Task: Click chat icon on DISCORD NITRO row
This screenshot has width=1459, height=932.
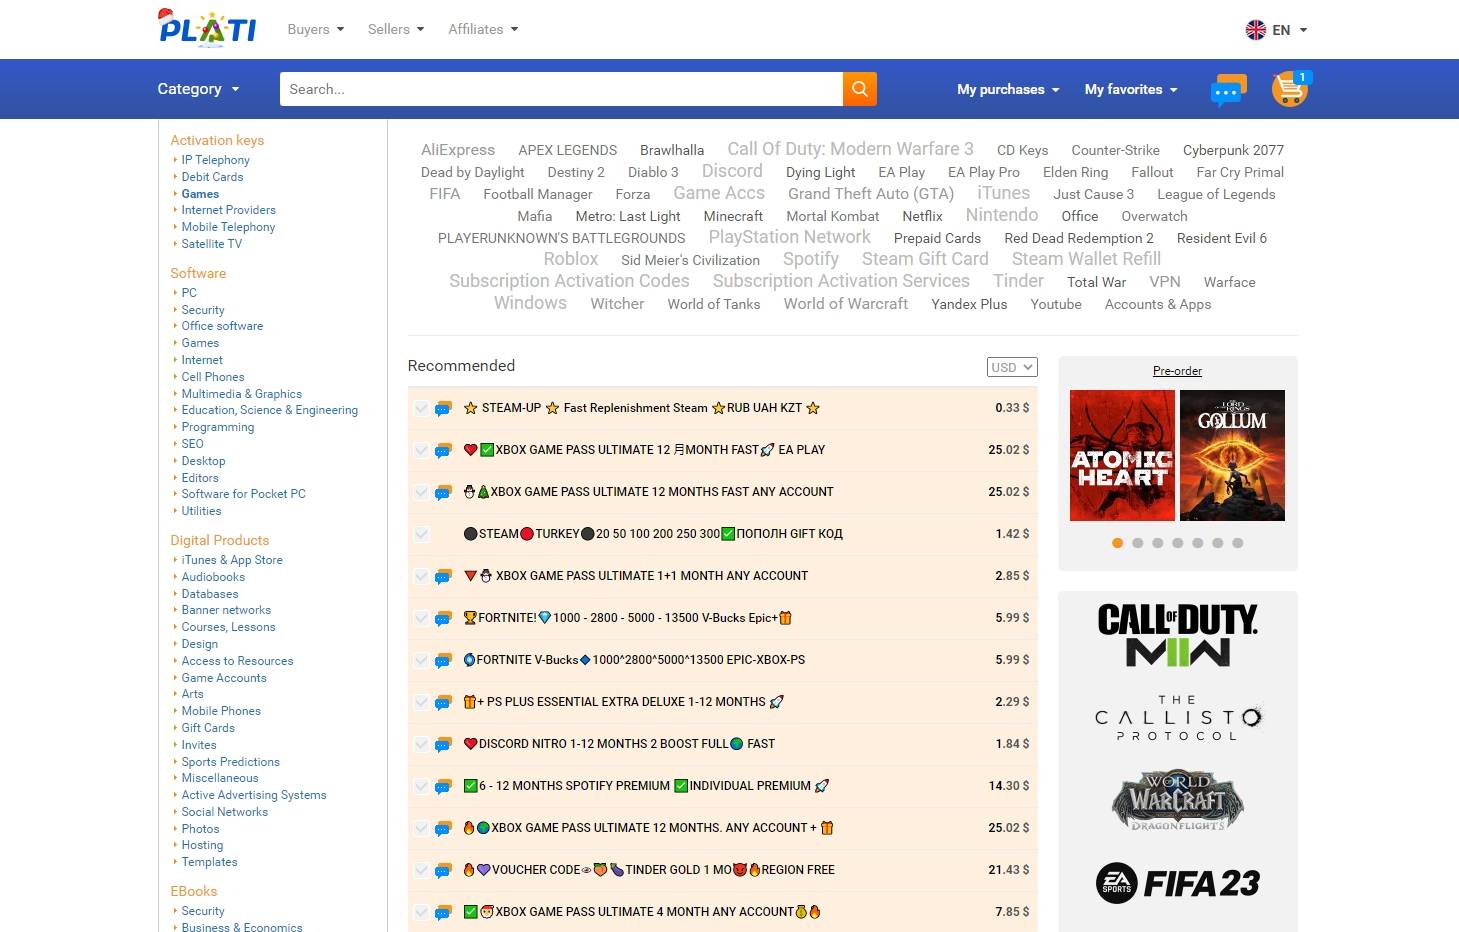Action: click(443, 744)
